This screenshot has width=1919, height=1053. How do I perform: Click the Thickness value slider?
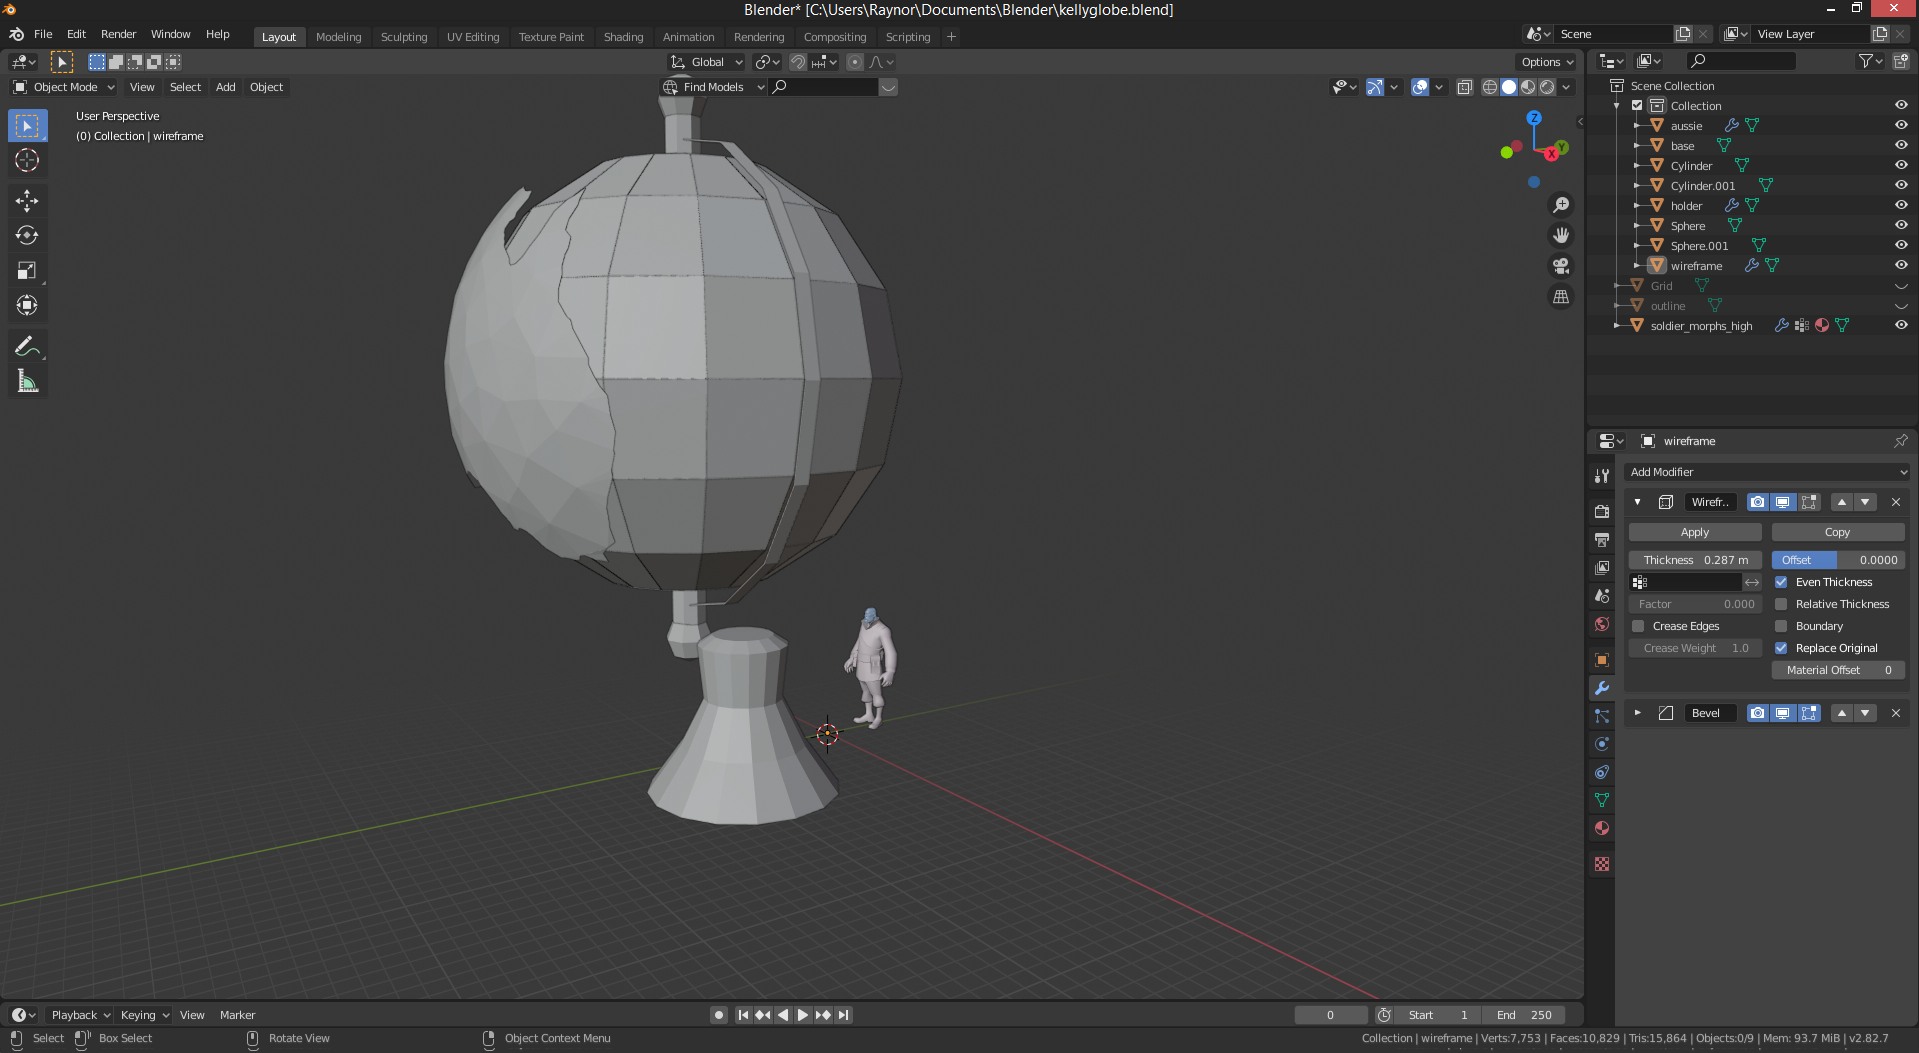[1694, 560]
